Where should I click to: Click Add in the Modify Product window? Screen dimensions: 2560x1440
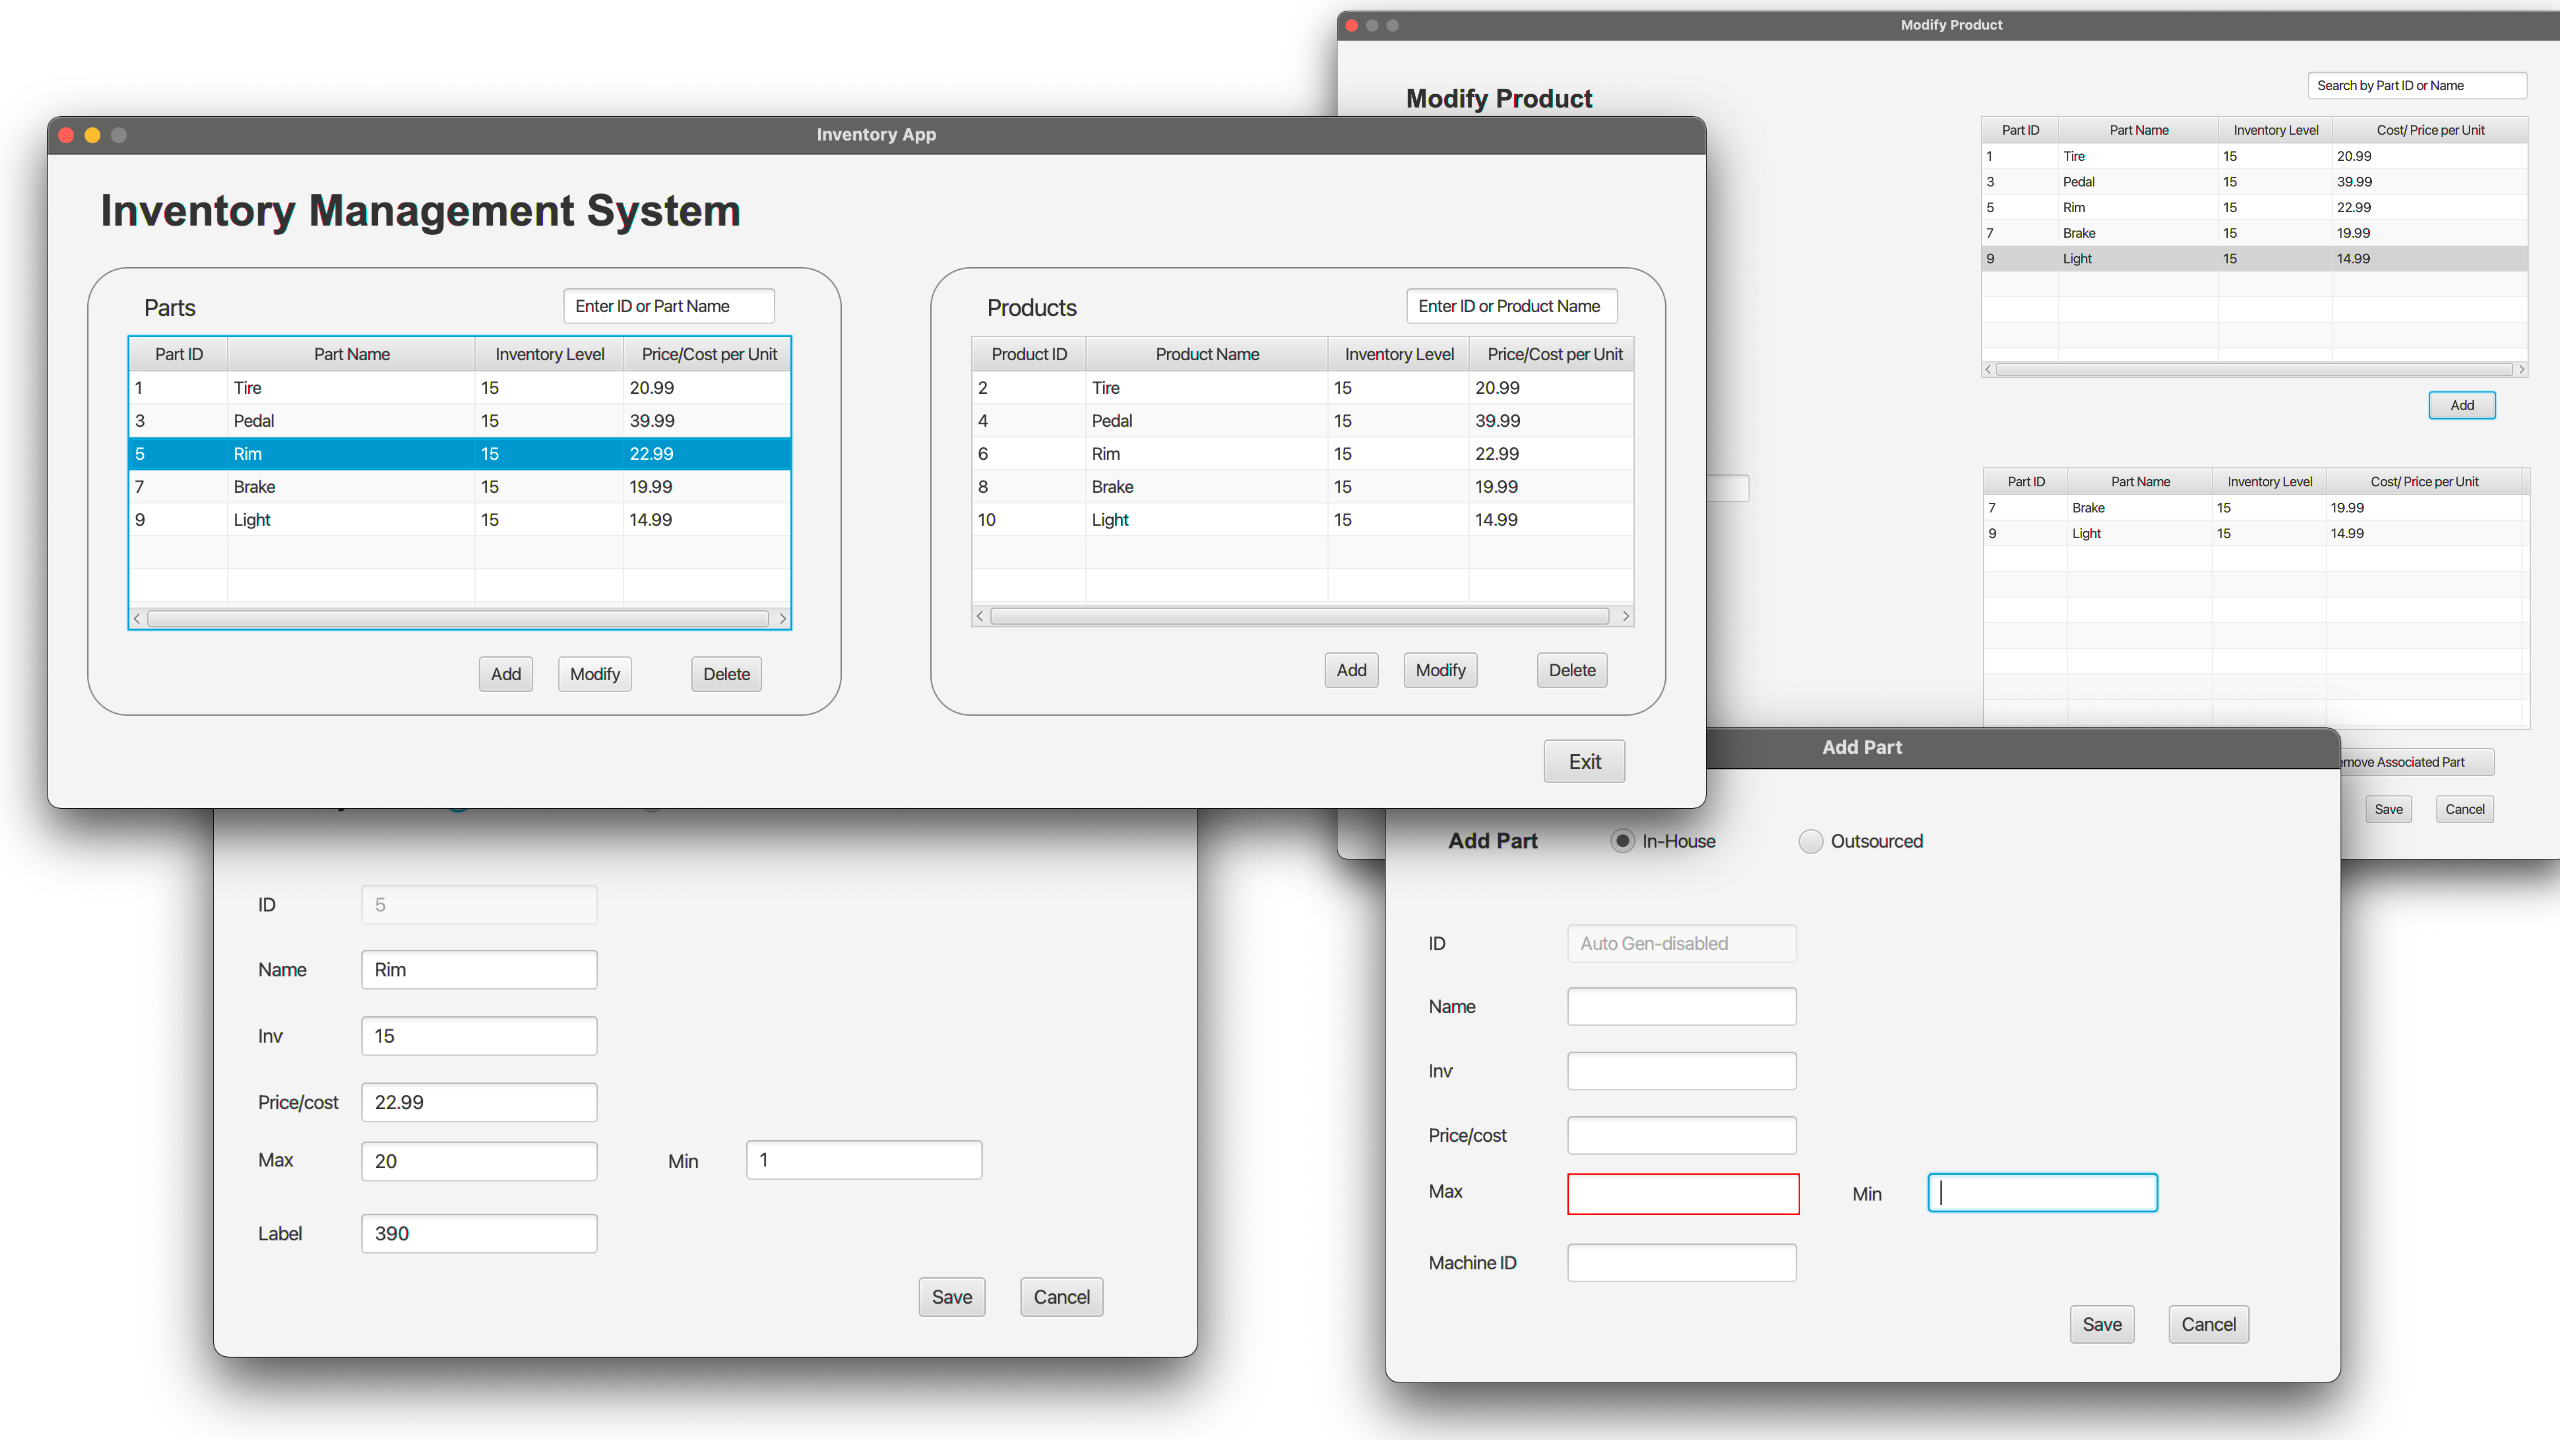click(x=2461, y=404)
